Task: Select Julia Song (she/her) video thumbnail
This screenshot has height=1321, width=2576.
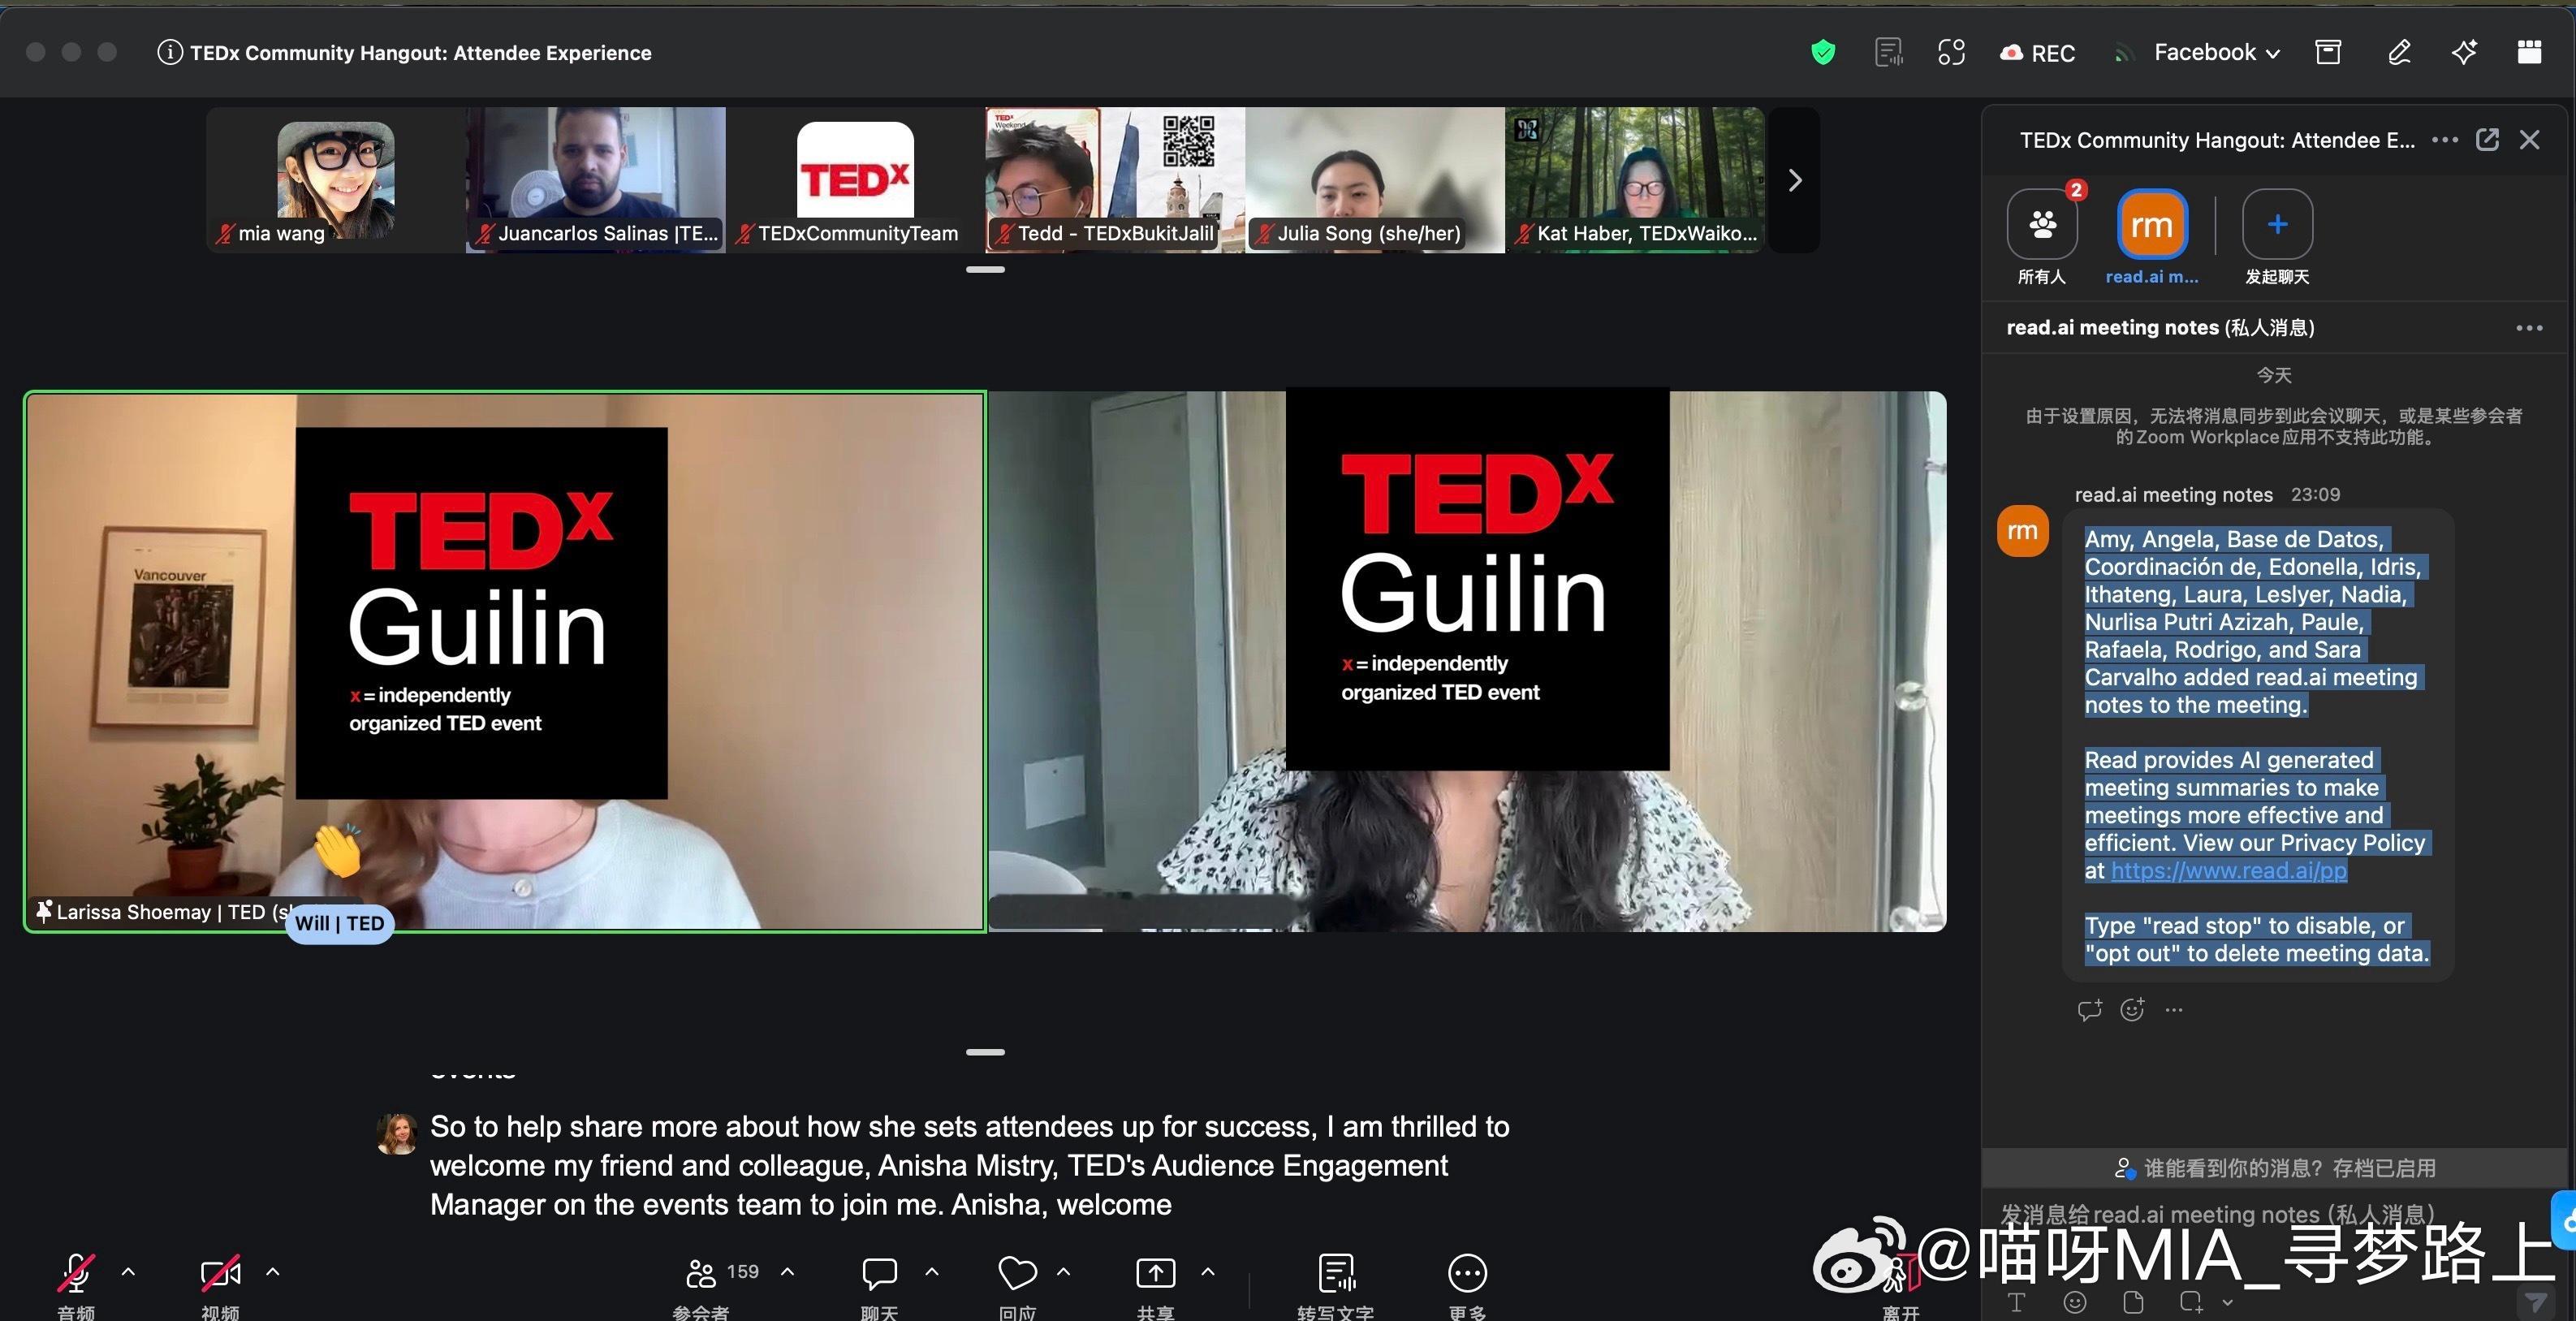Action: point(1375,180)
